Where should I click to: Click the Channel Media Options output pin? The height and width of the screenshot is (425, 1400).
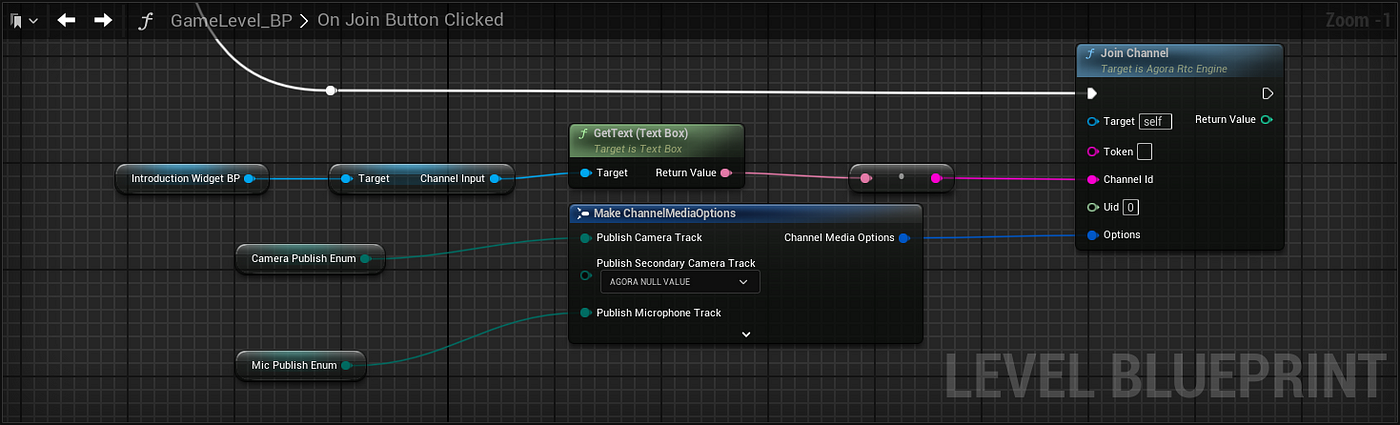pos(904,238)
